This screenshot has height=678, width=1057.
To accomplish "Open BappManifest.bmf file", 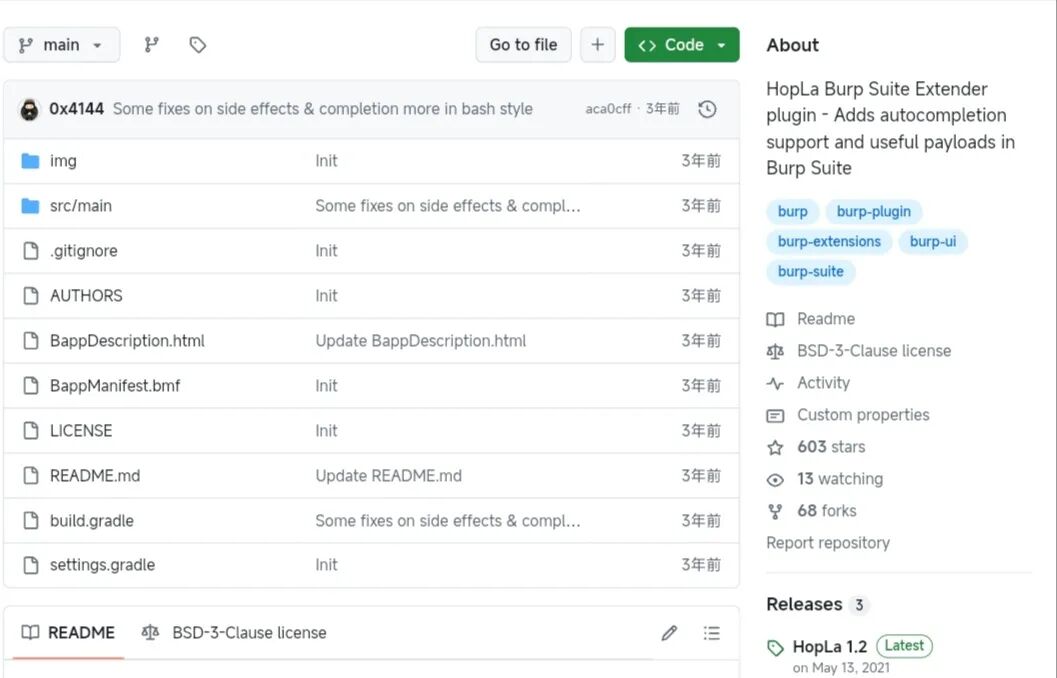I will [115, 386].
